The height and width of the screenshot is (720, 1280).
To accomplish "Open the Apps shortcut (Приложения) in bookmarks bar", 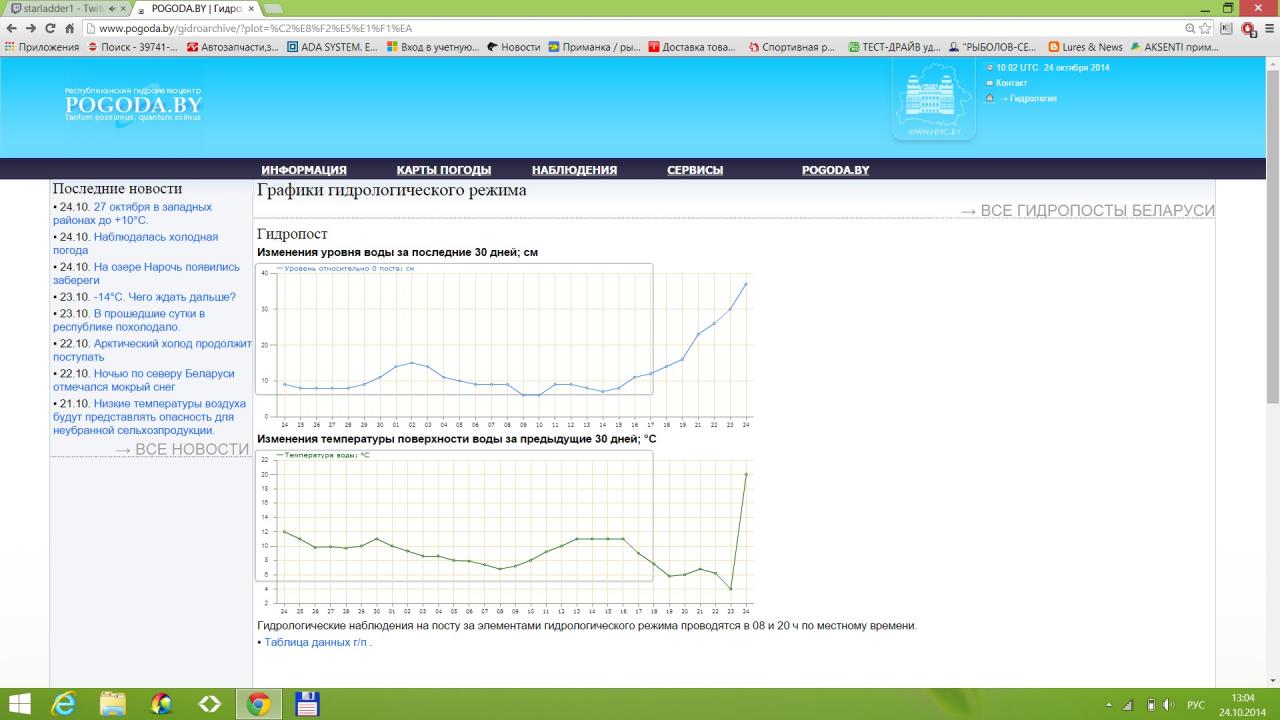I will click(42, 47).
